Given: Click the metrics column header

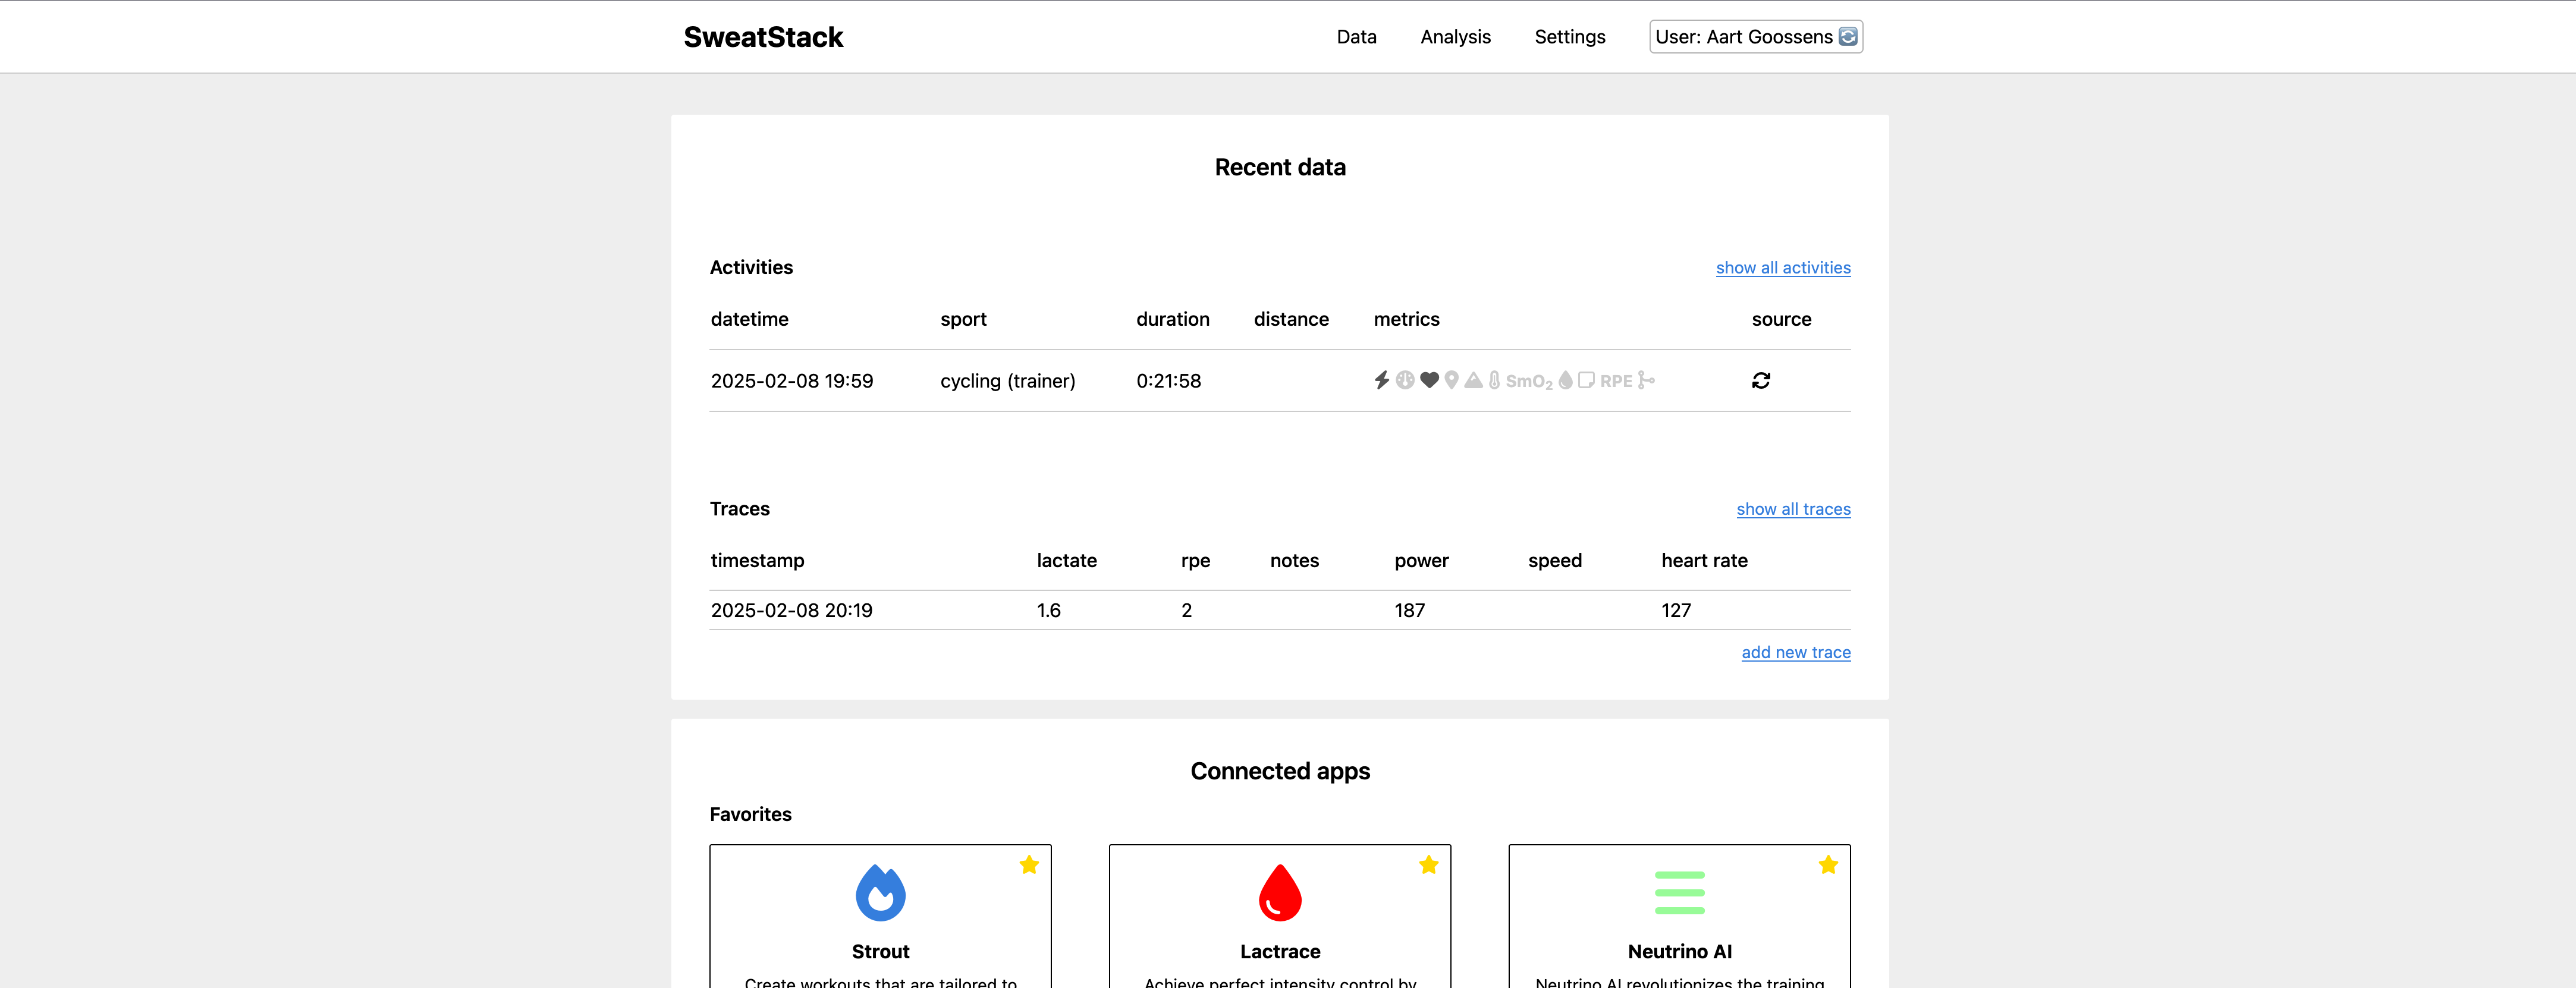Looking at the screenshot, I should pos(1406,319).
